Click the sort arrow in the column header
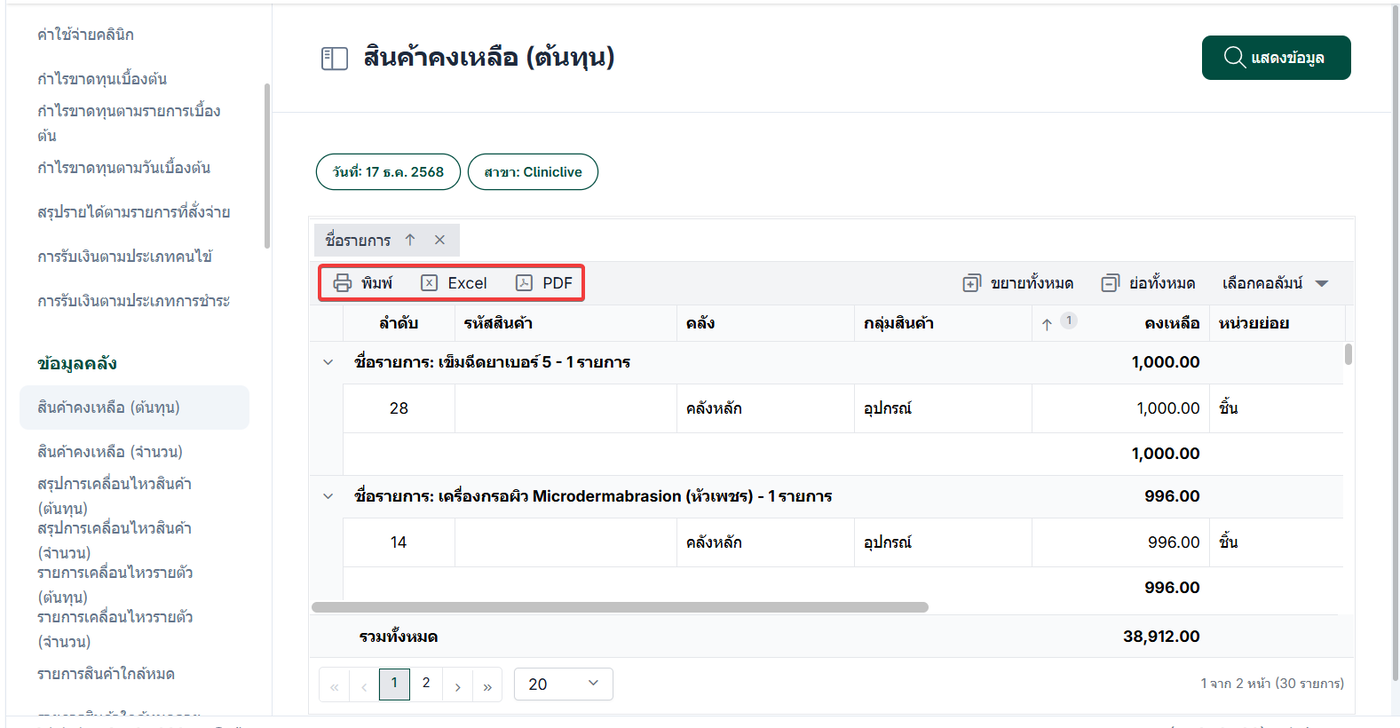 (x=1047, y=324)
